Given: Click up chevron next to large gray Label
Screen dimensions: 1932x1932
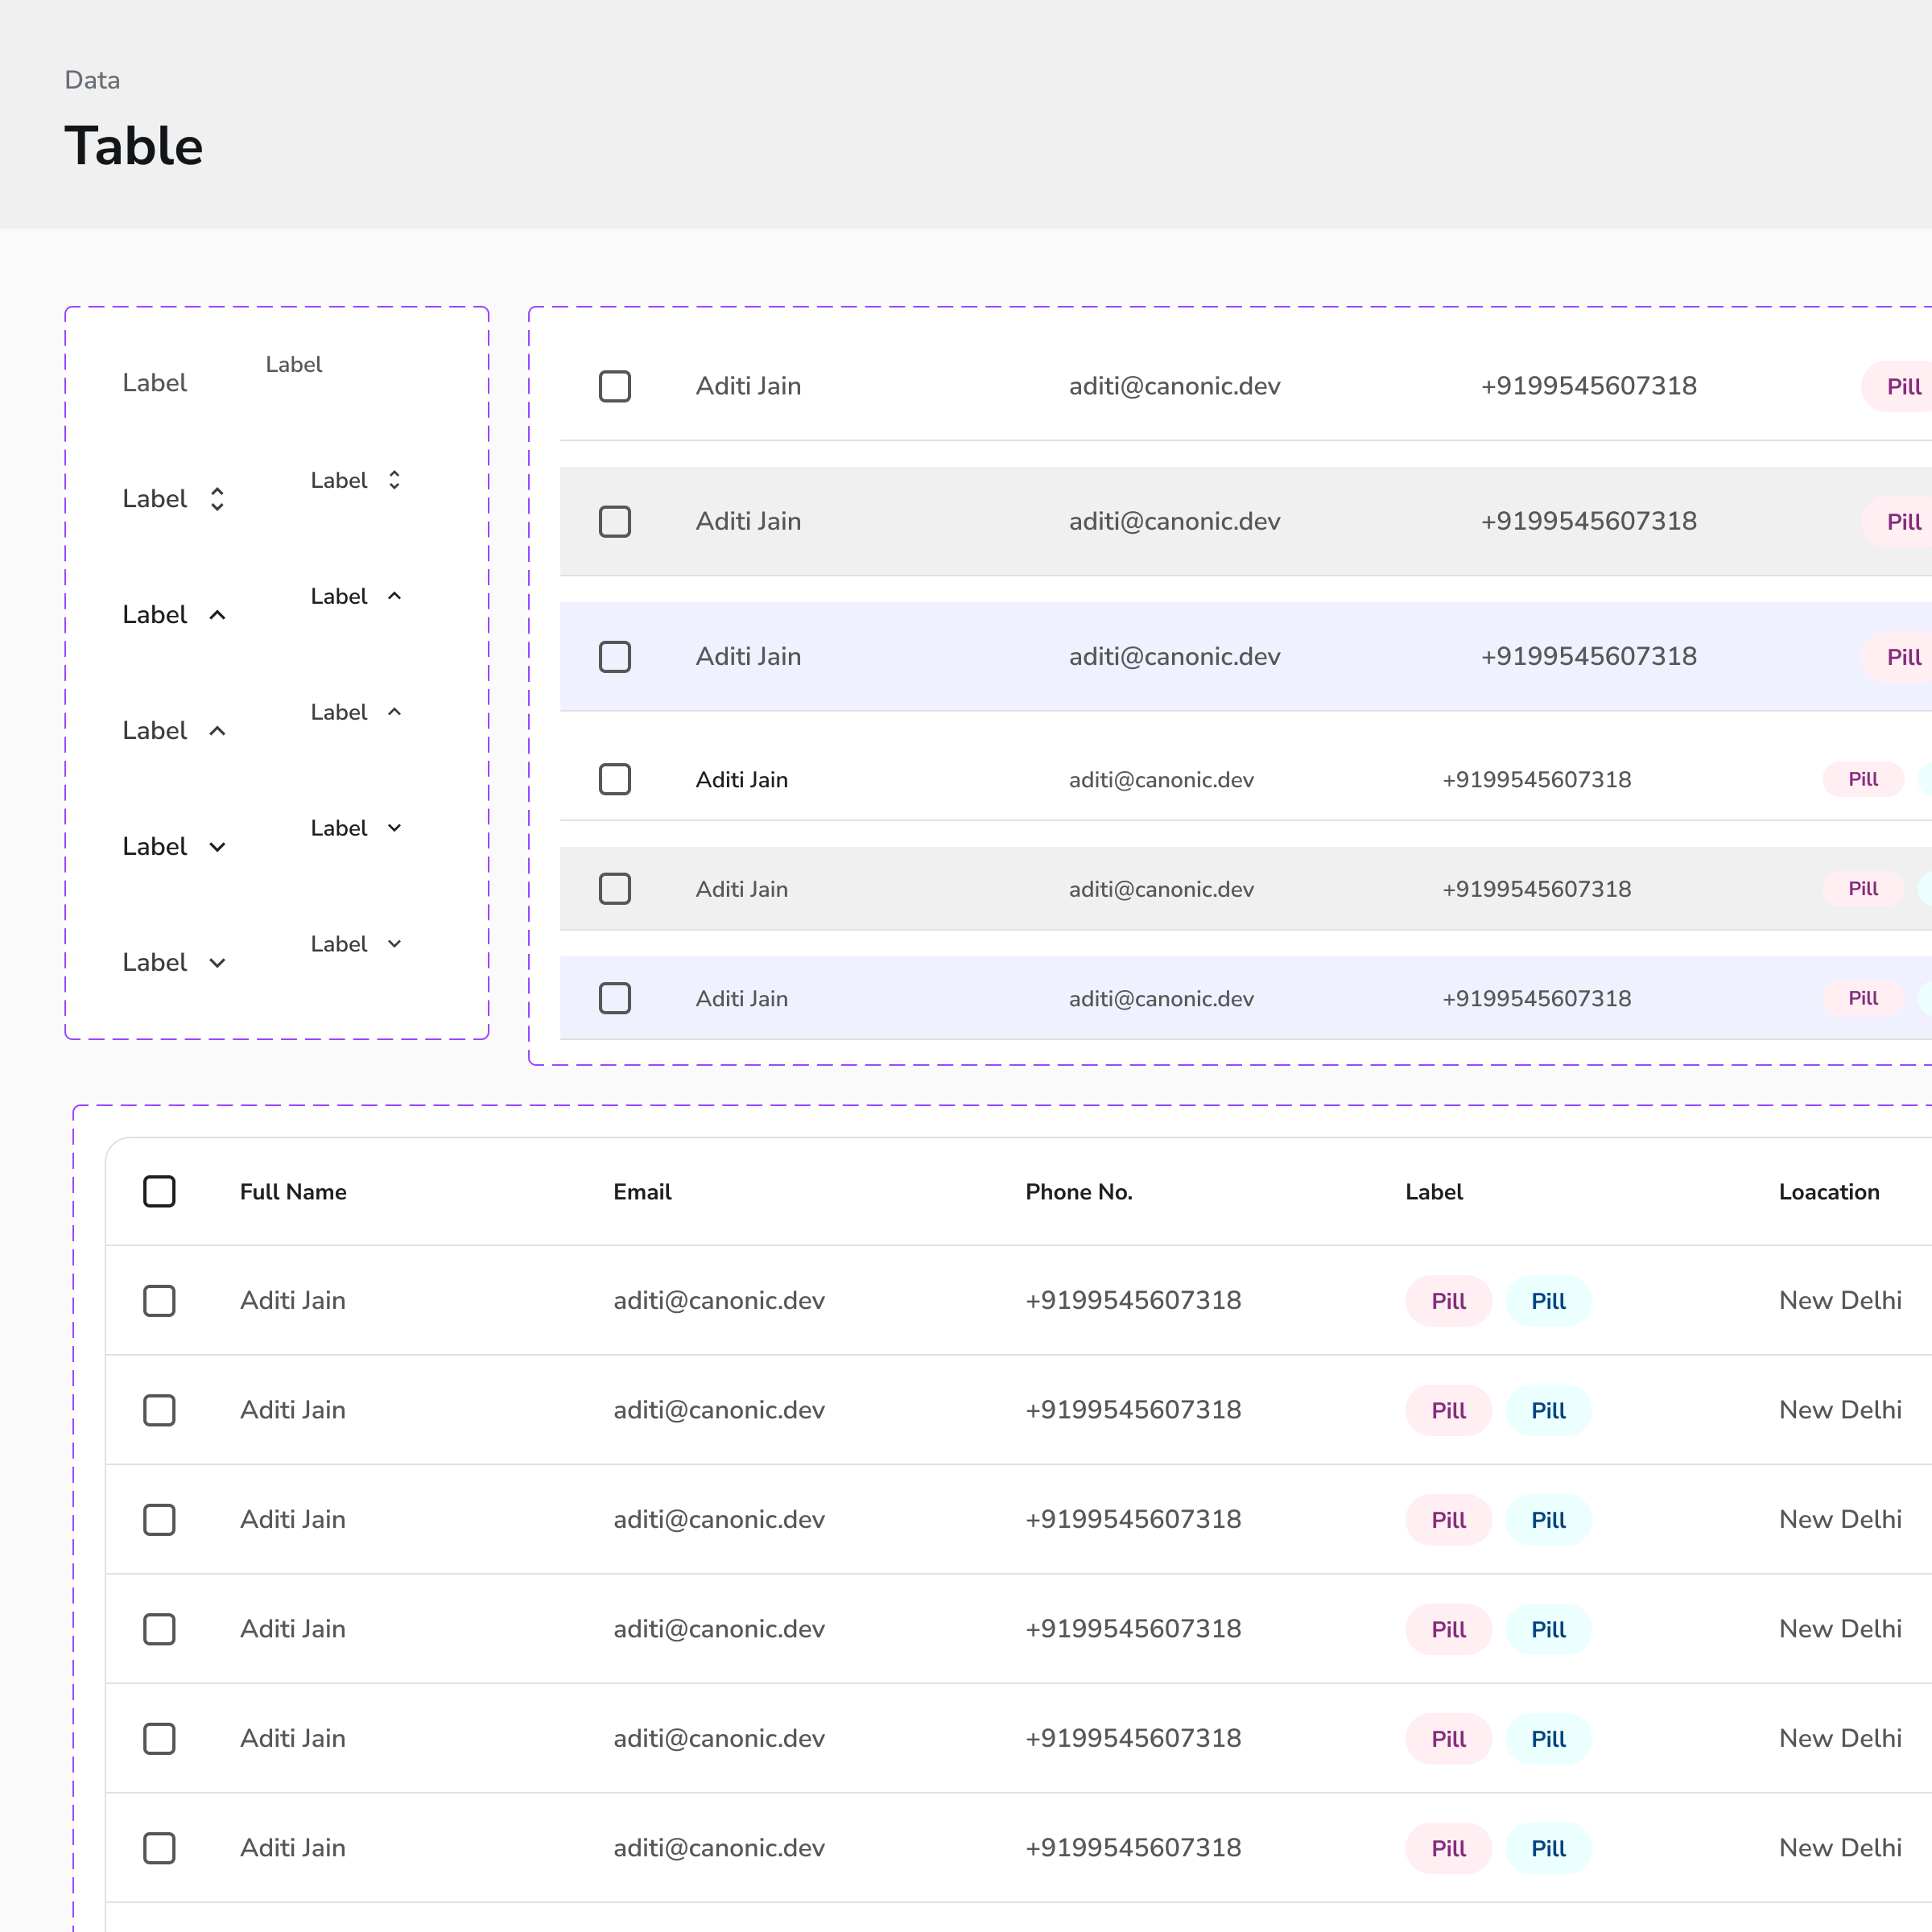Looking at the screenshot, I should 217,731.
